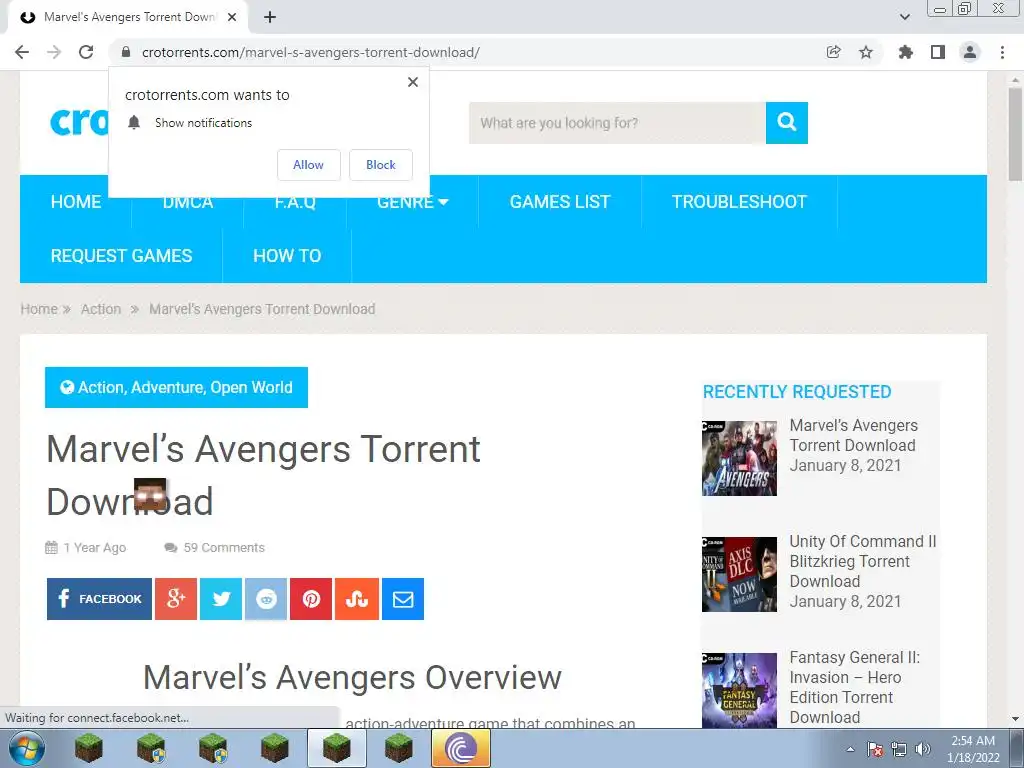
Task: Open the Chrome three-dot menu
Action: 1002,52
